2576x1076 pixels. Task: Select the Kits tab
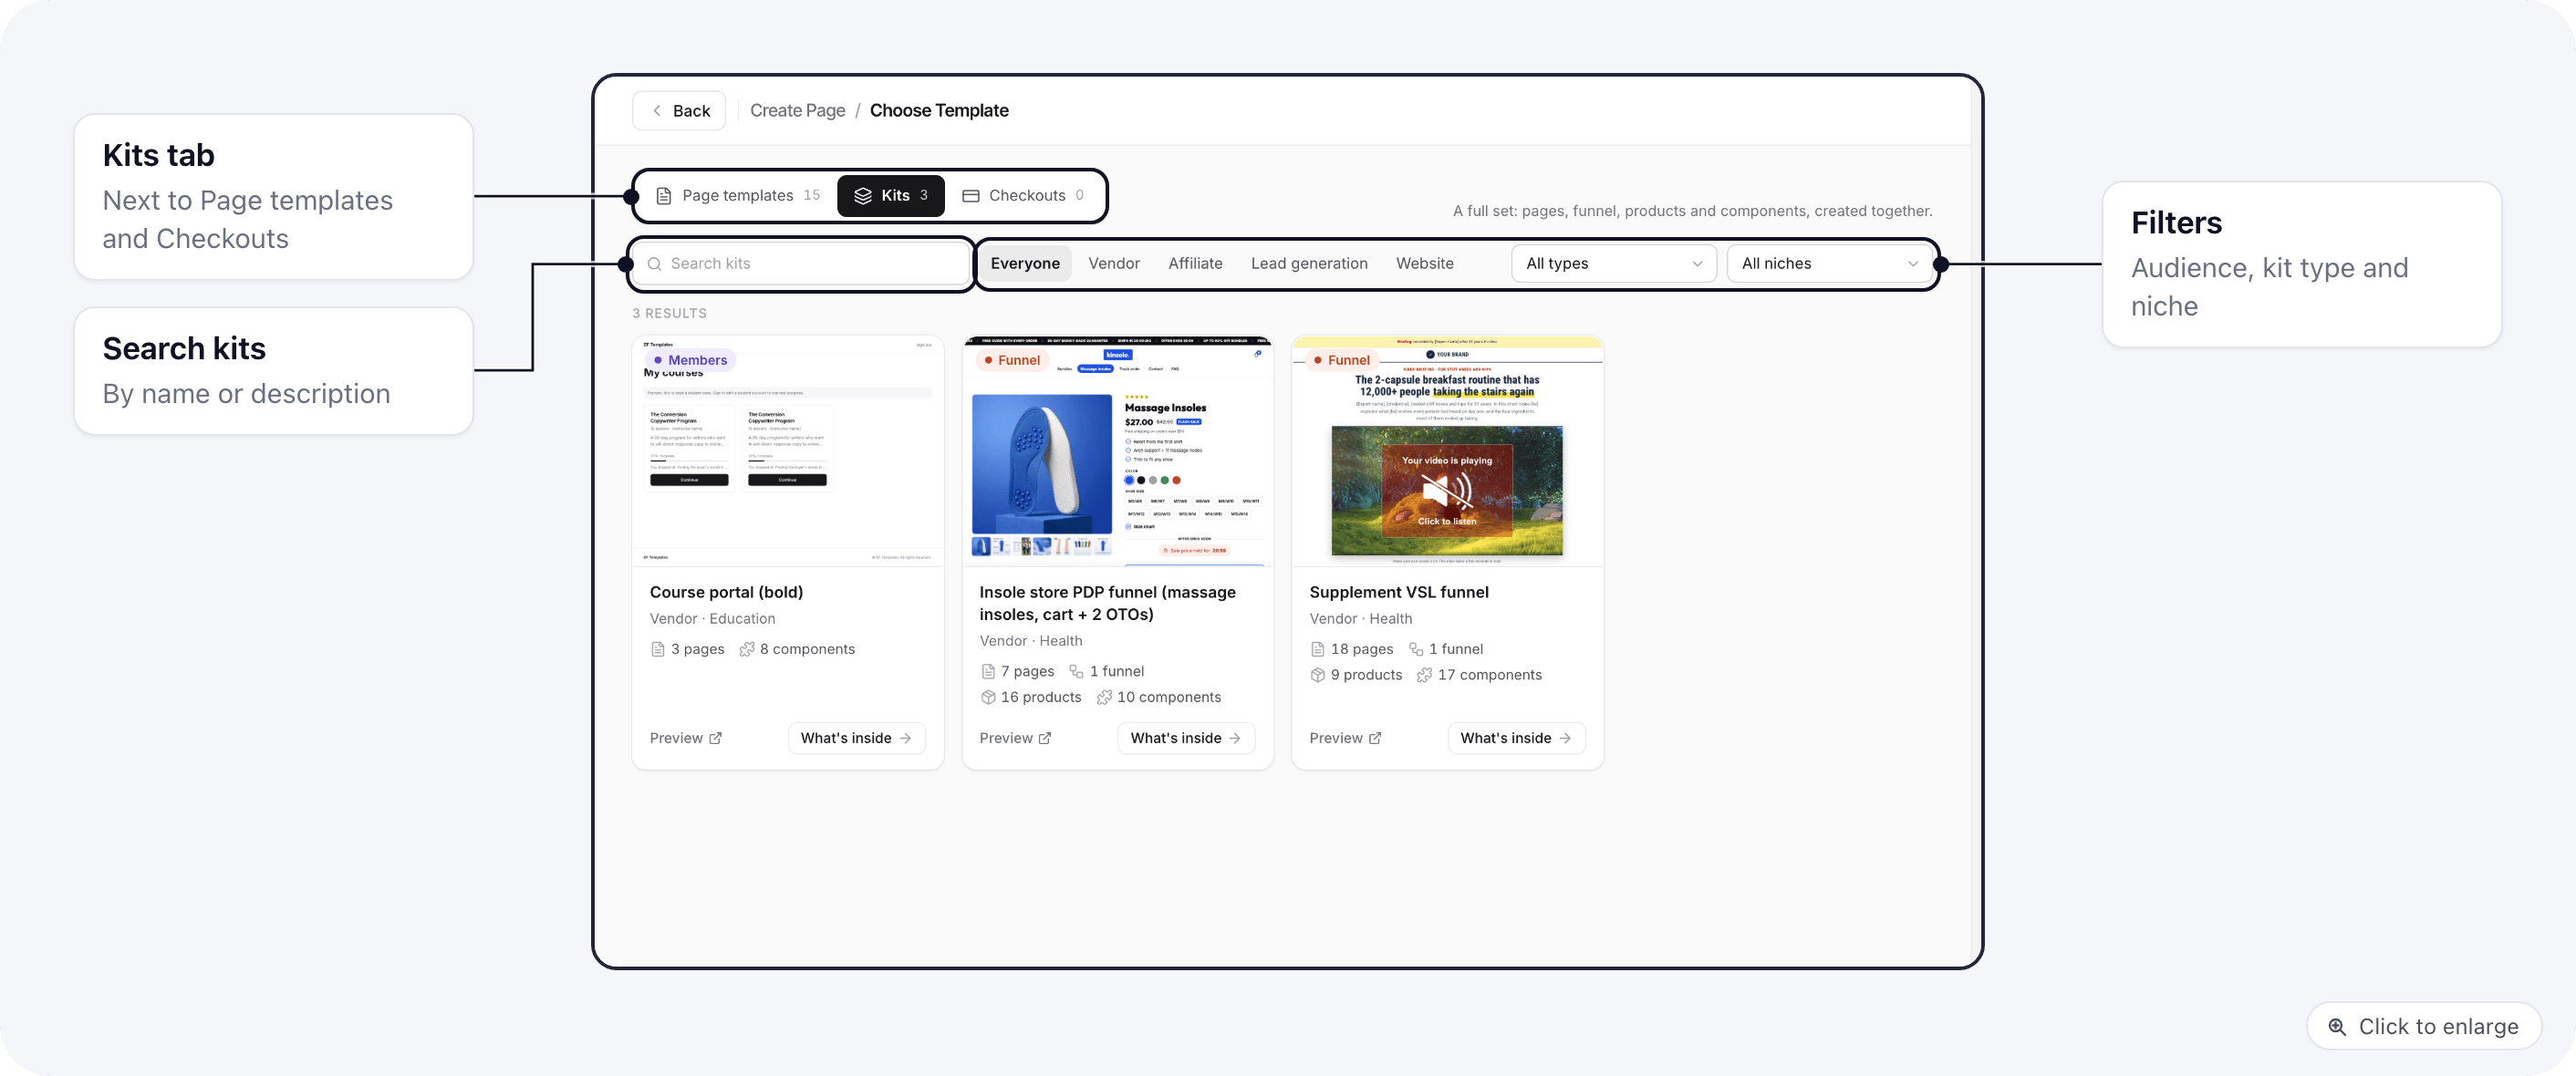pos(890,196)
